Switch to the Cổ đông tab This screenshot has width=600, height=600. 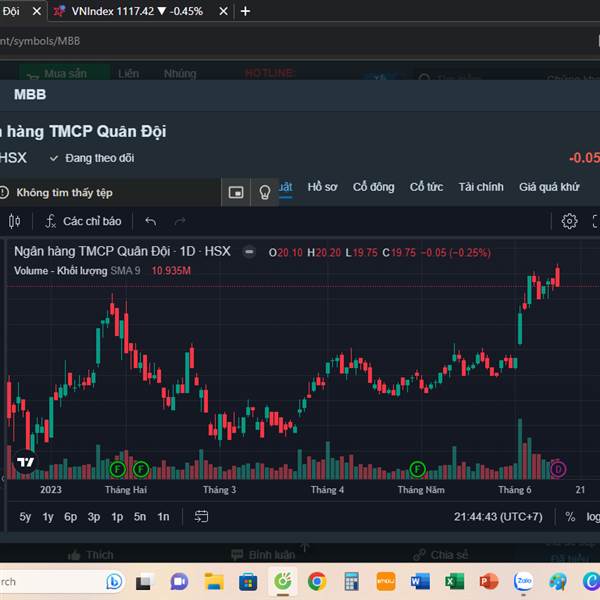[x=373, y=187]
